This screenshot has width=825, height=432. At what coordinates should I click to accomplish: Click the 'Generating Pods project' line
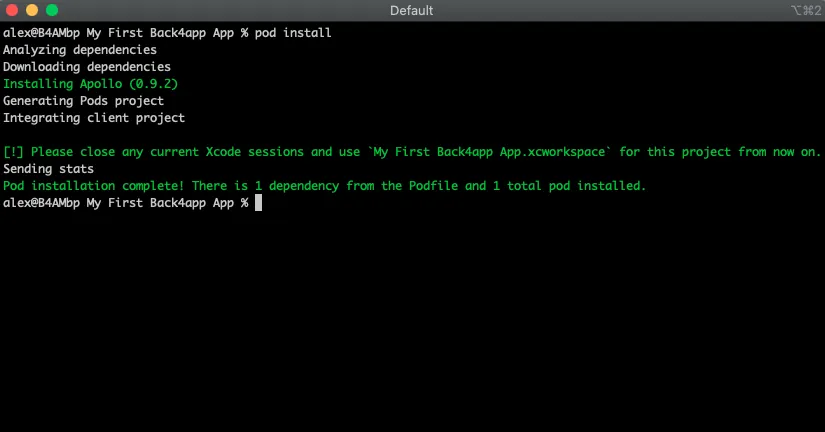pos(83,101)
